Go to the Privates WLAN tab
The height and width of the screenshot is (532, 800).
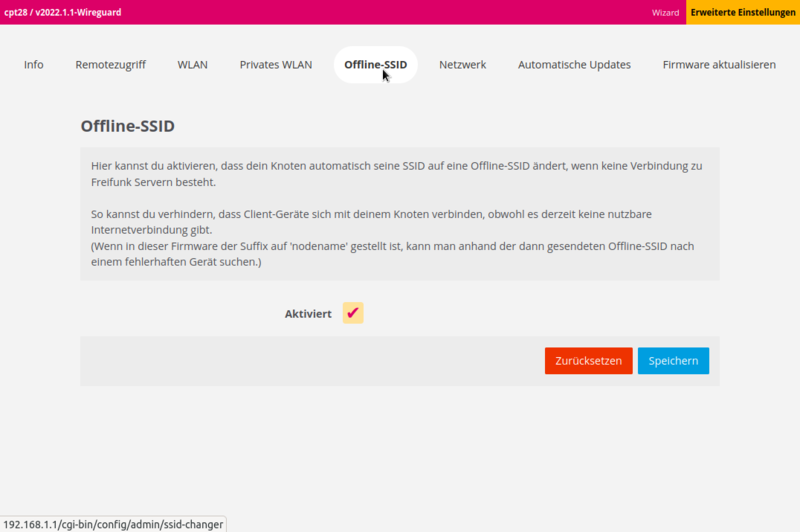275,64
